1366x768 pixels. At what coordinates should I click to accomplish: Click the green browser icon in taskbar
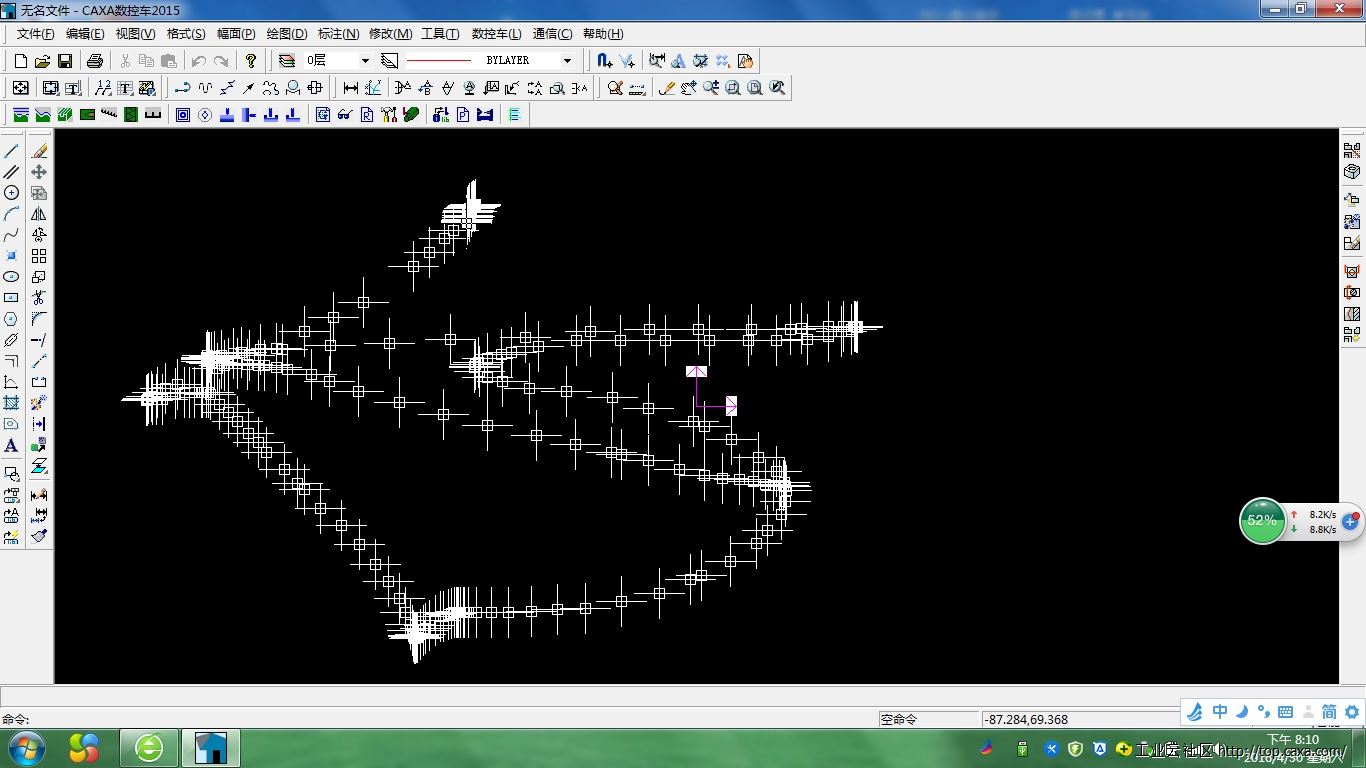click(149, 748)
